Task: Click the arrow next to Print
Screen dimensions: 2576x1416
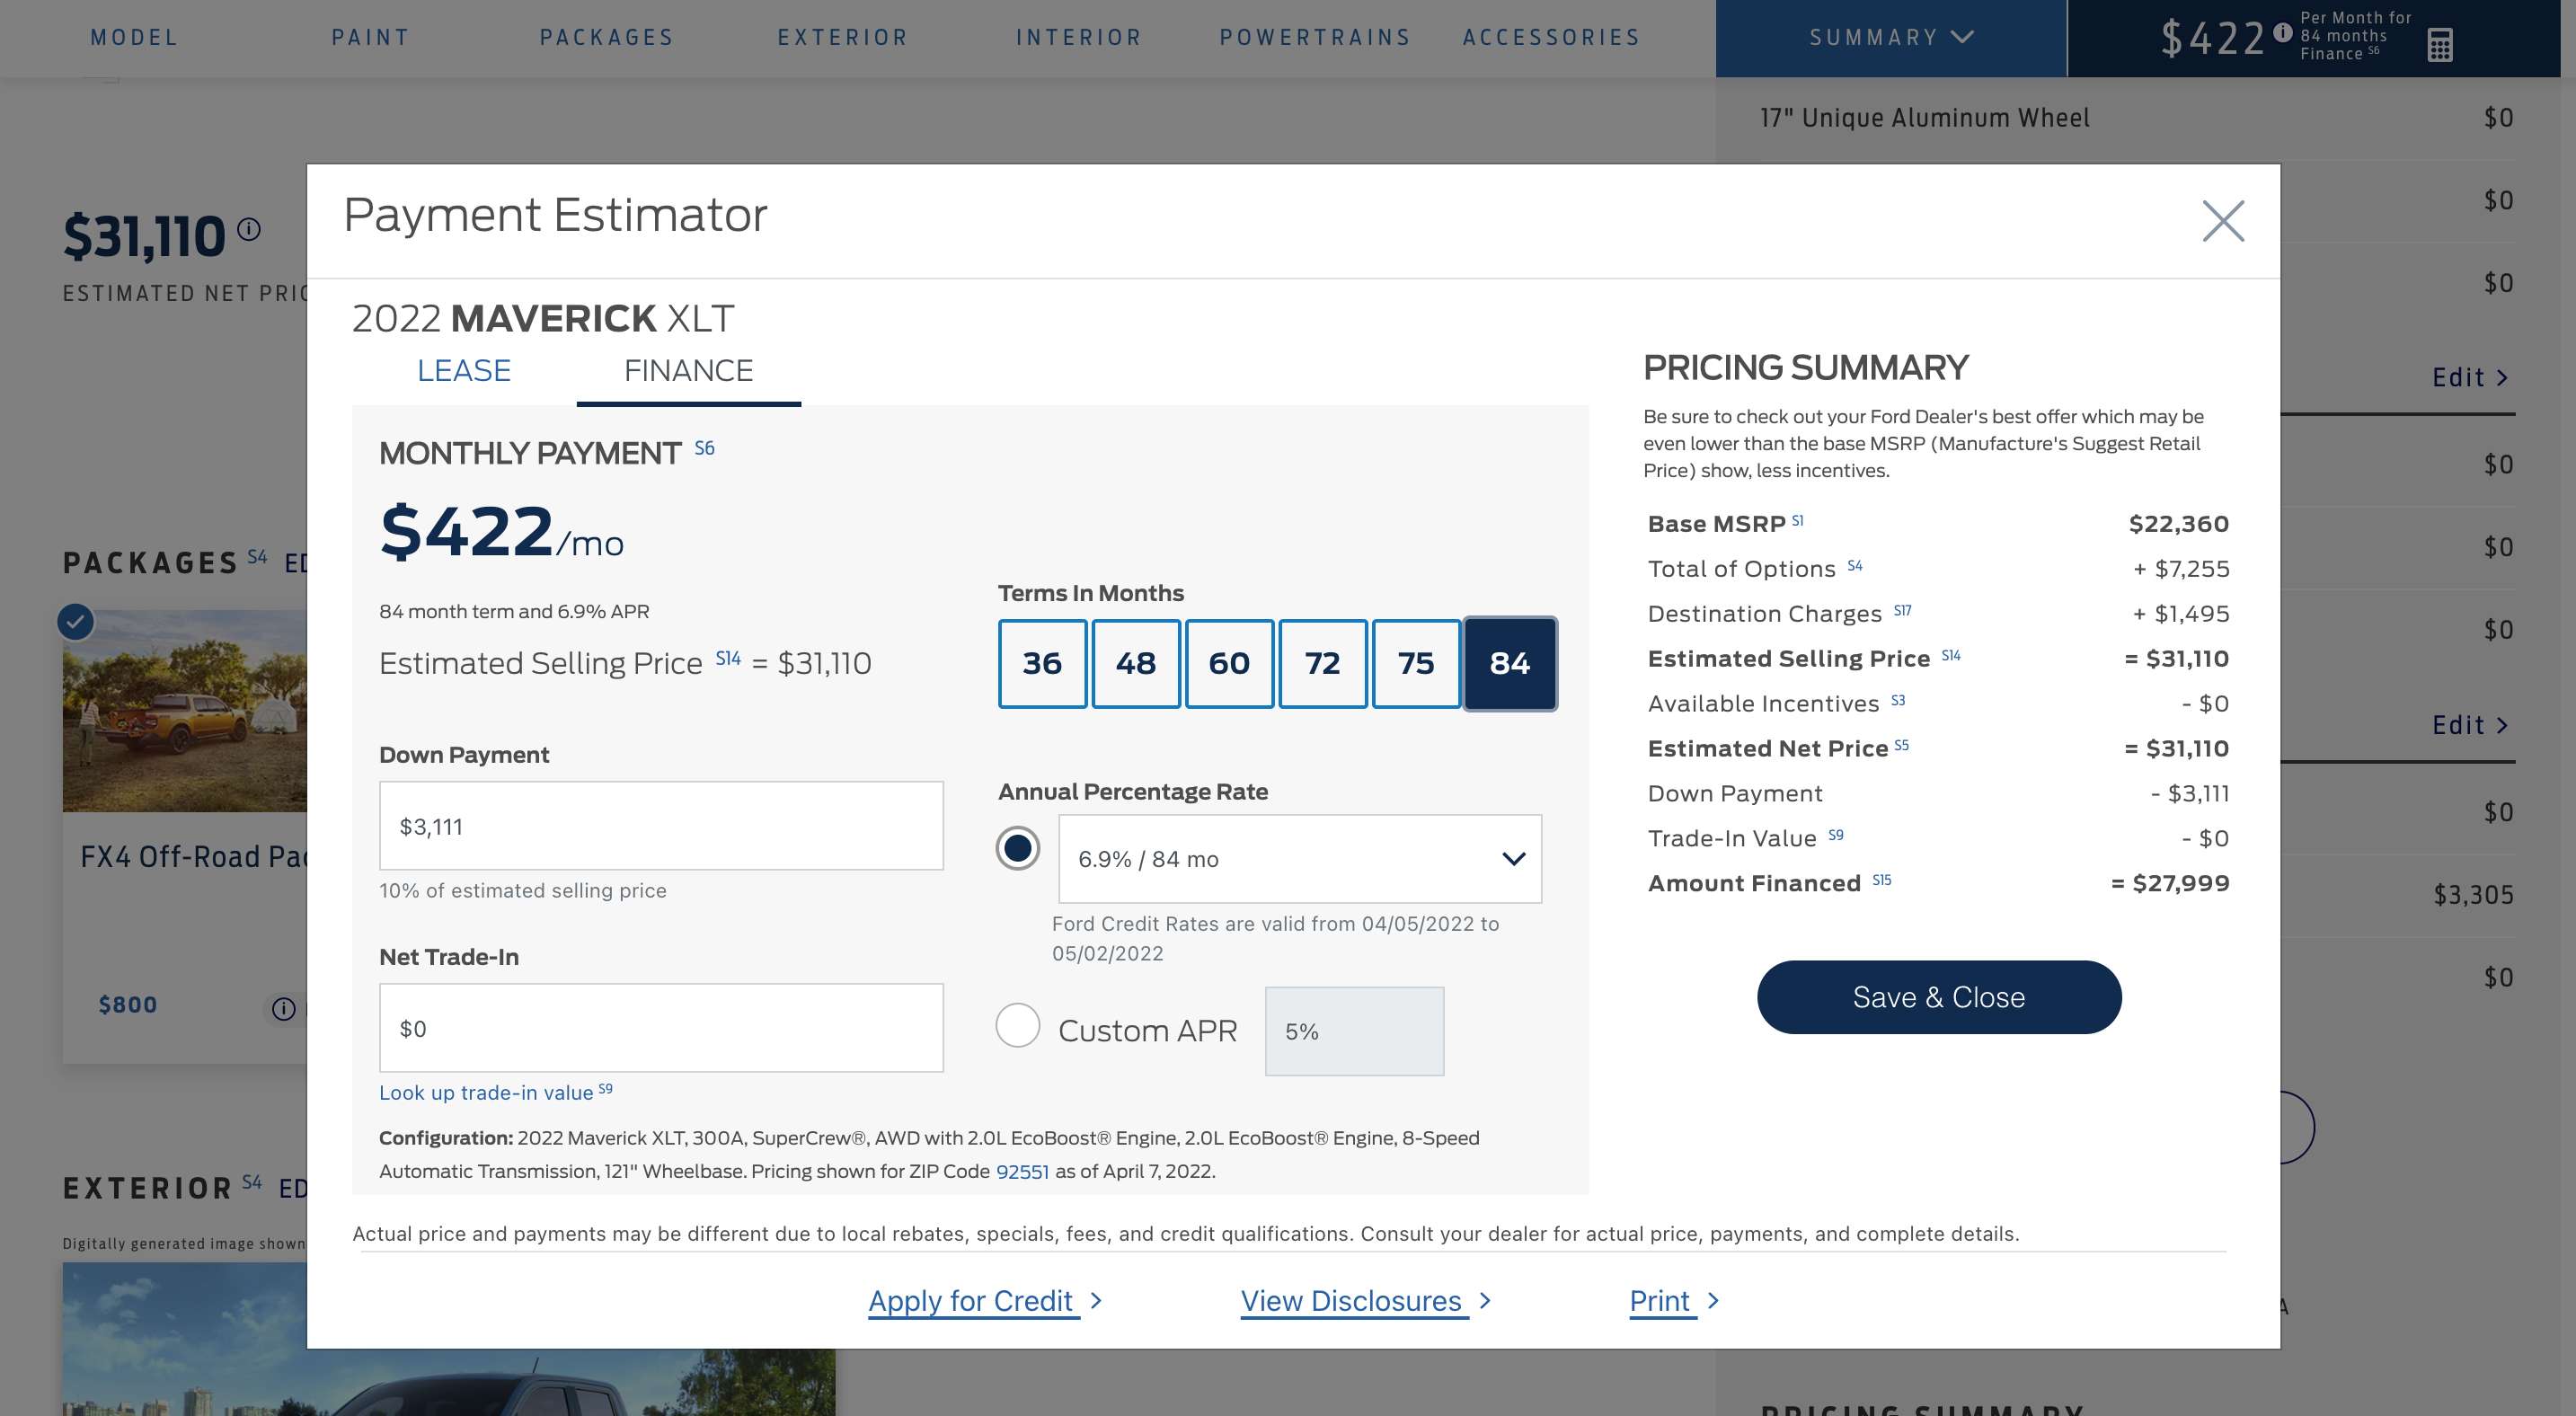Action: (x=1714, y=1300)
